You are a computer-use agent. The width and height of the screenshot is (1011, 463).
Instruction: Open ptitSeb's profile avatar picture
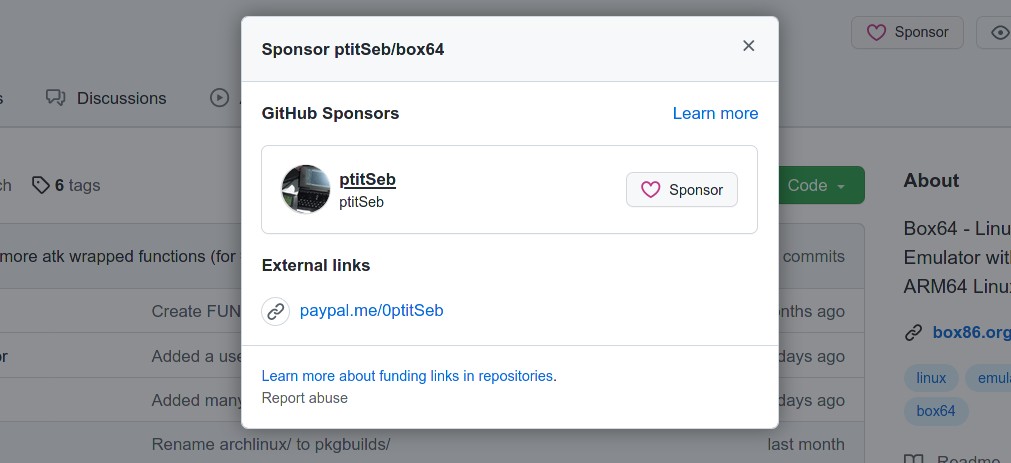[306, 189]
